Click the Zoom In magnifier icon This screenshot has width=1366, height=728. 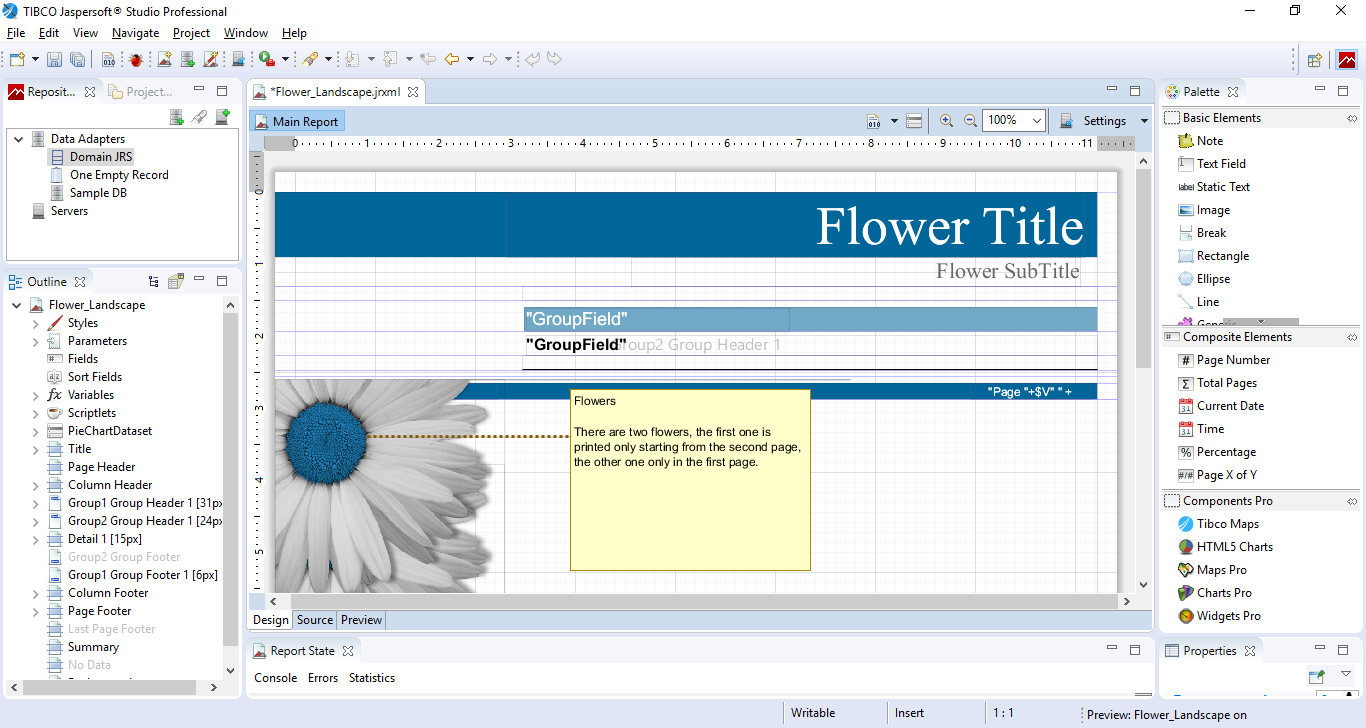pyautogui.click(x=946, y=121)
